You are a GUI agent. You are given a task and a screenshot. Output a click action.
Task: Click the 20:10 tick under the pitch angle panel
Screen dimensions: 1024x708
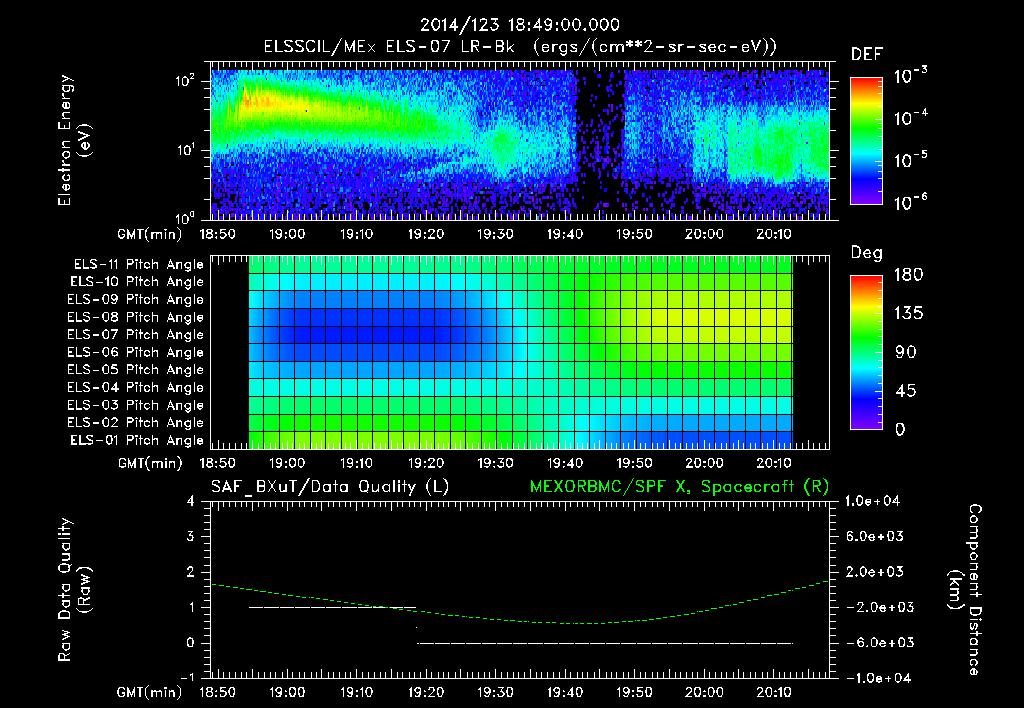tap(773, 464)
